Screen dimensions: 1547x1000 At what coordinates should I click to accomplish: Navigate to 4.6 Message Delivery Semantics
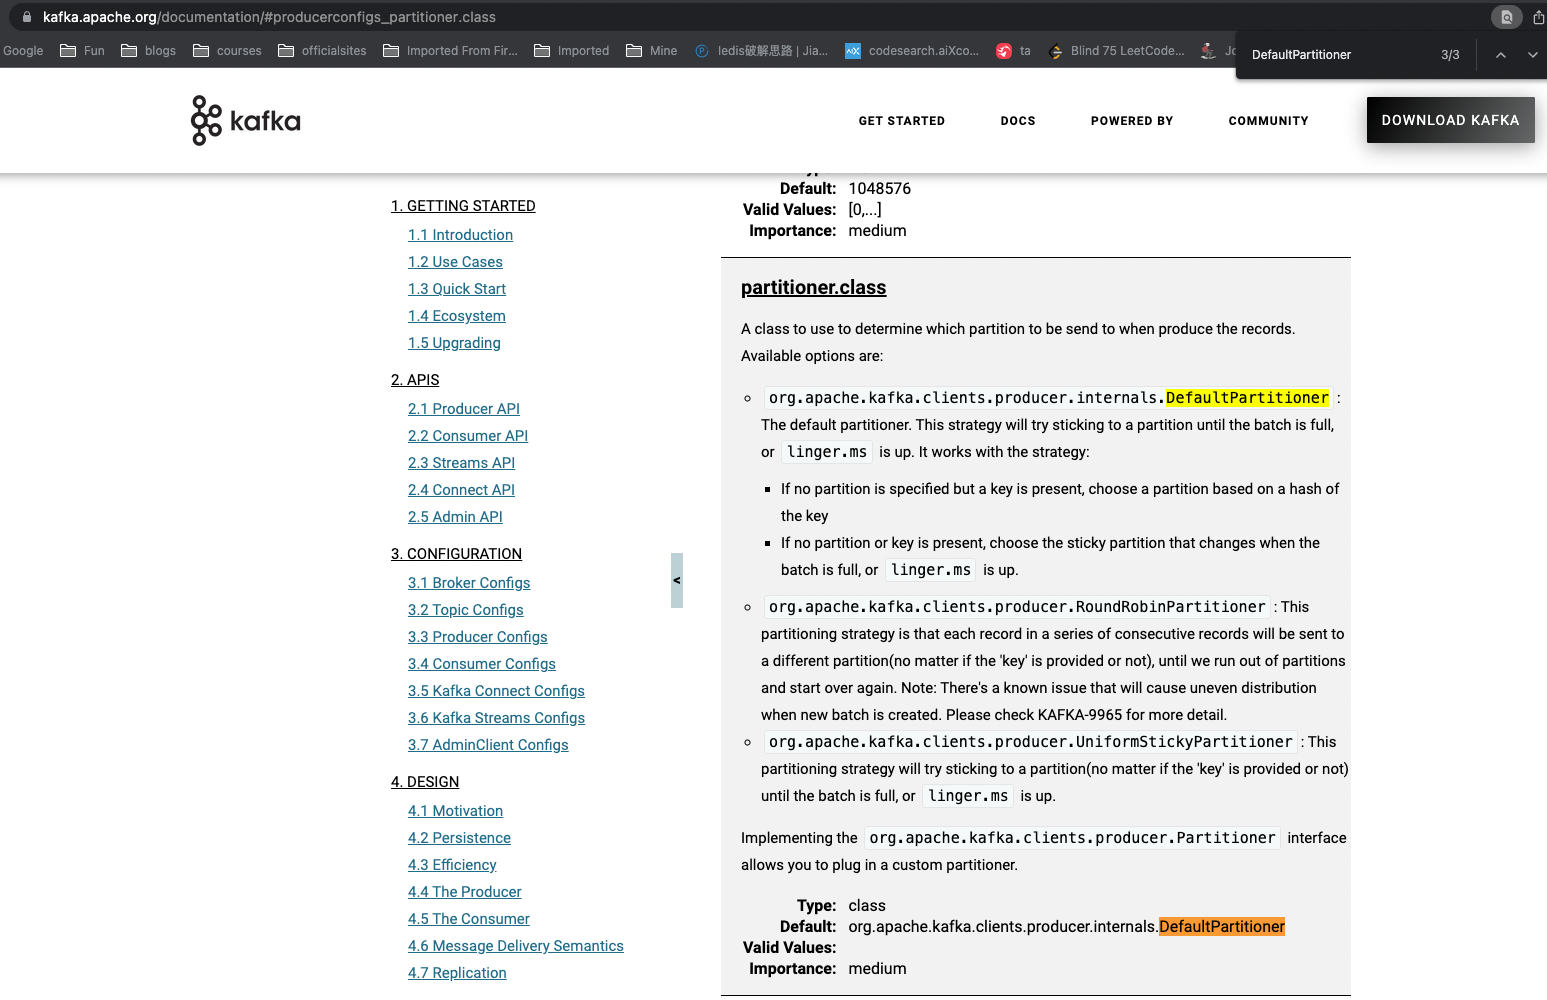(x=515, y=946)
